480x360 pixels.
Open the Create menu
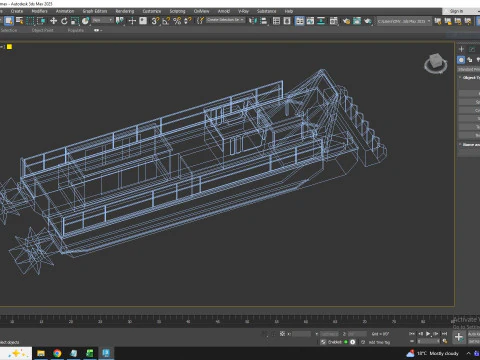[x=17, y=11]
